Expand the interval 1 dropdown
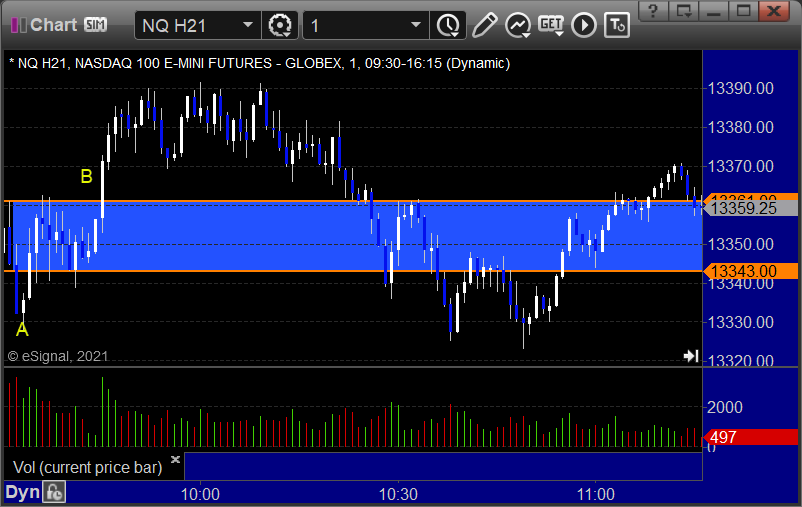 coord(416,25)
